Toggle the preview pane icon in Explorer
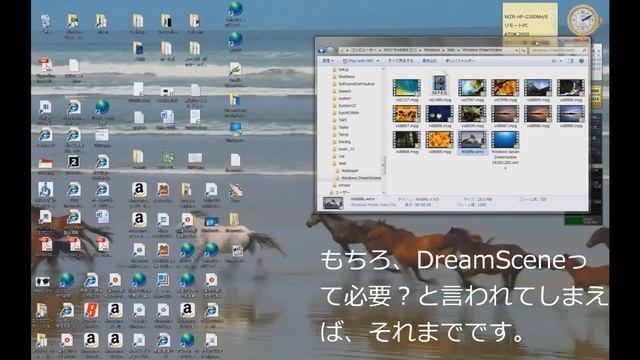 click(x=571, y=61)
